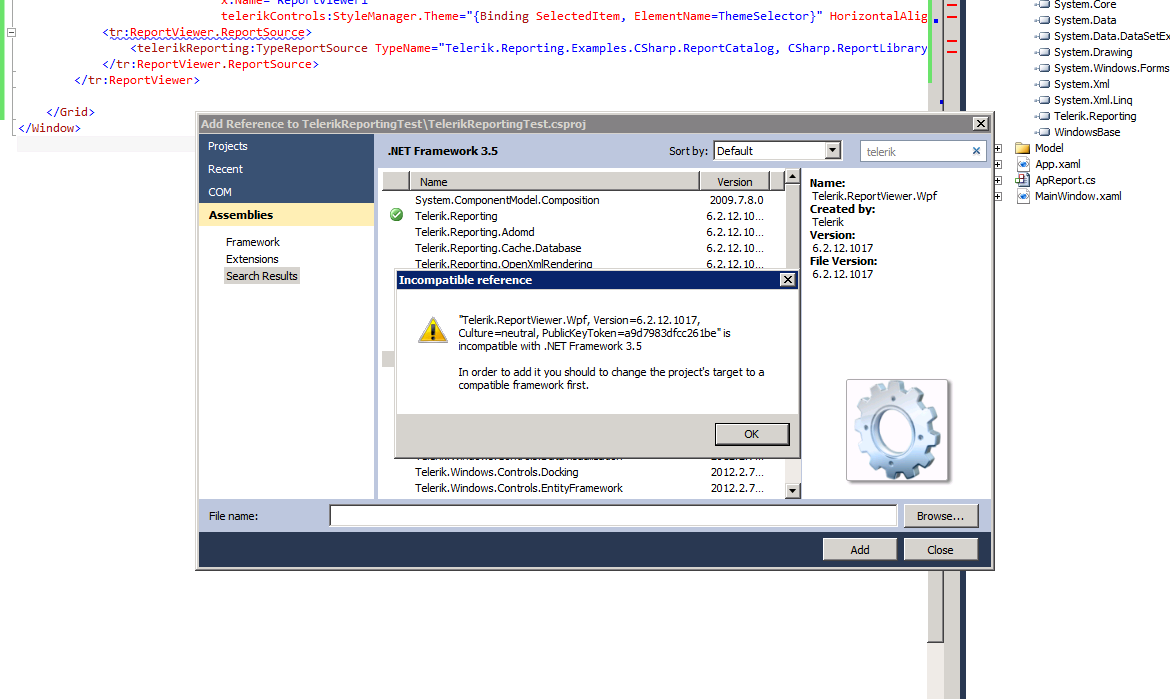Close the Incompatible reference dialog
1170x699 pixels.
(x=787, y=280)
